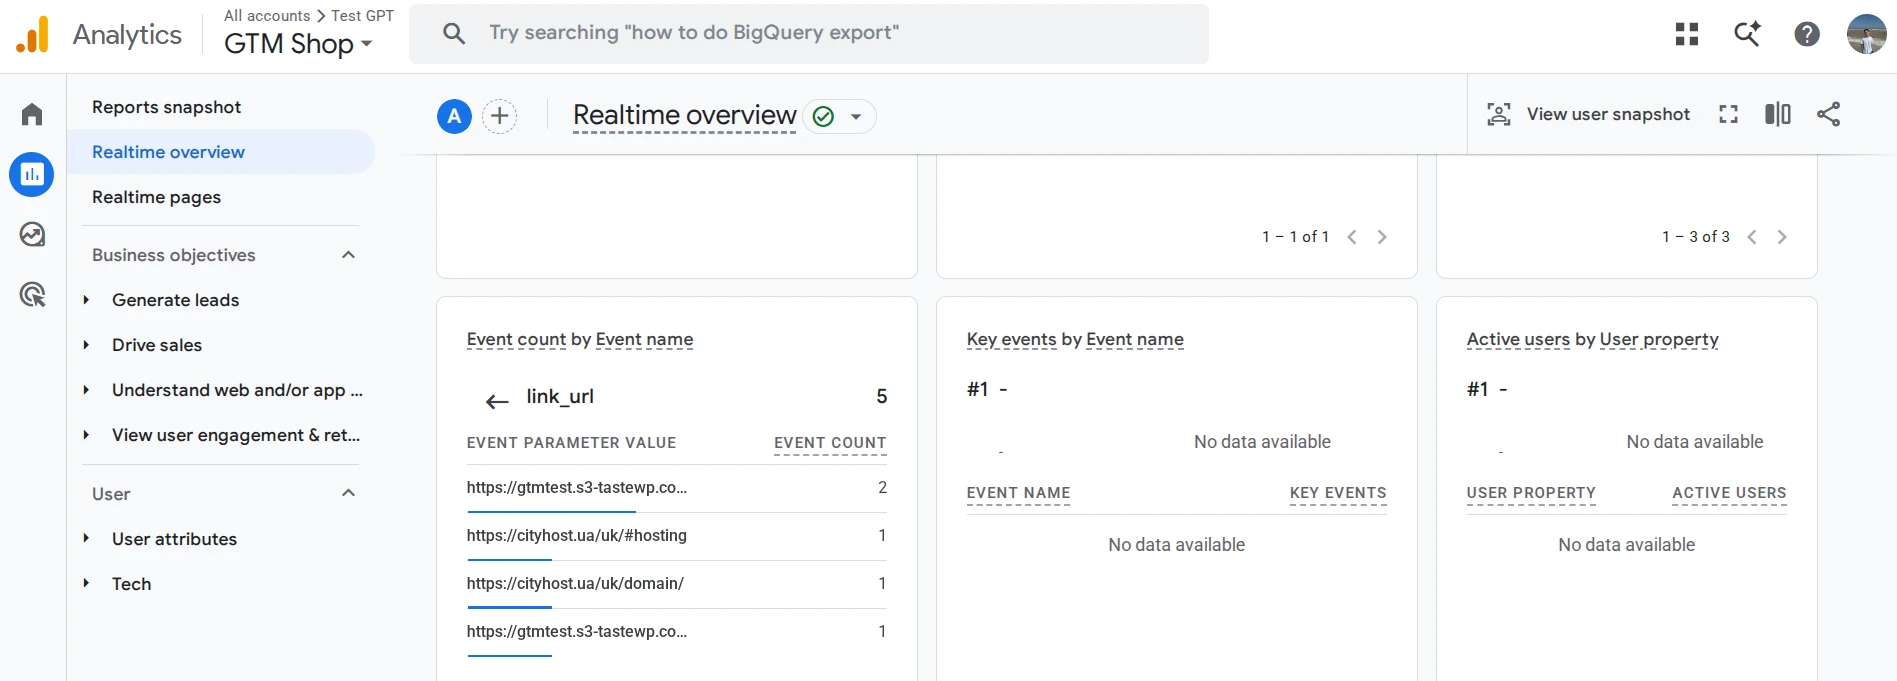Click the ACTIVE USERS column header

coord(1729,493)
